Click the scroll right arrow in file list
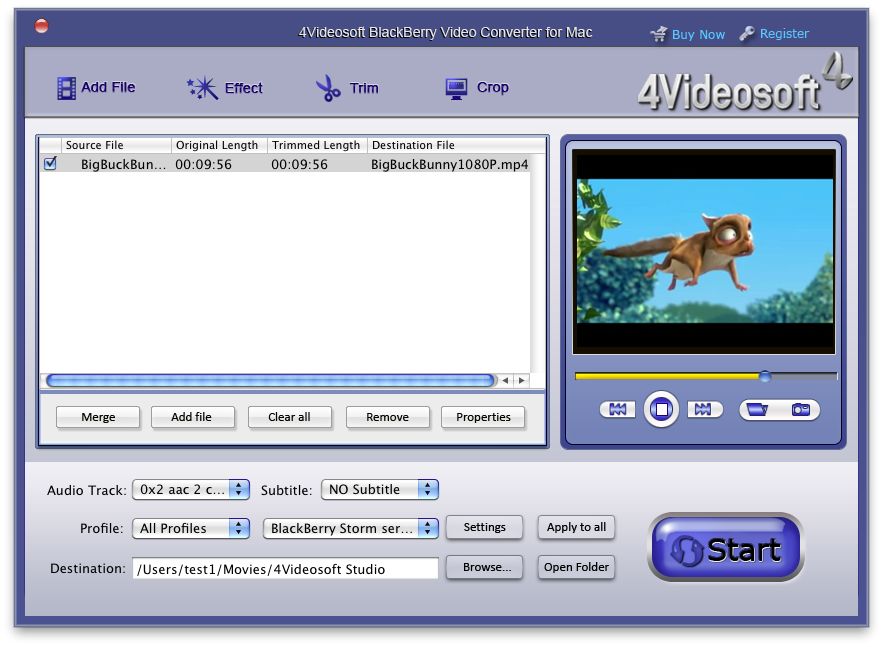The image size is (883, 647). tap(521, 381)
